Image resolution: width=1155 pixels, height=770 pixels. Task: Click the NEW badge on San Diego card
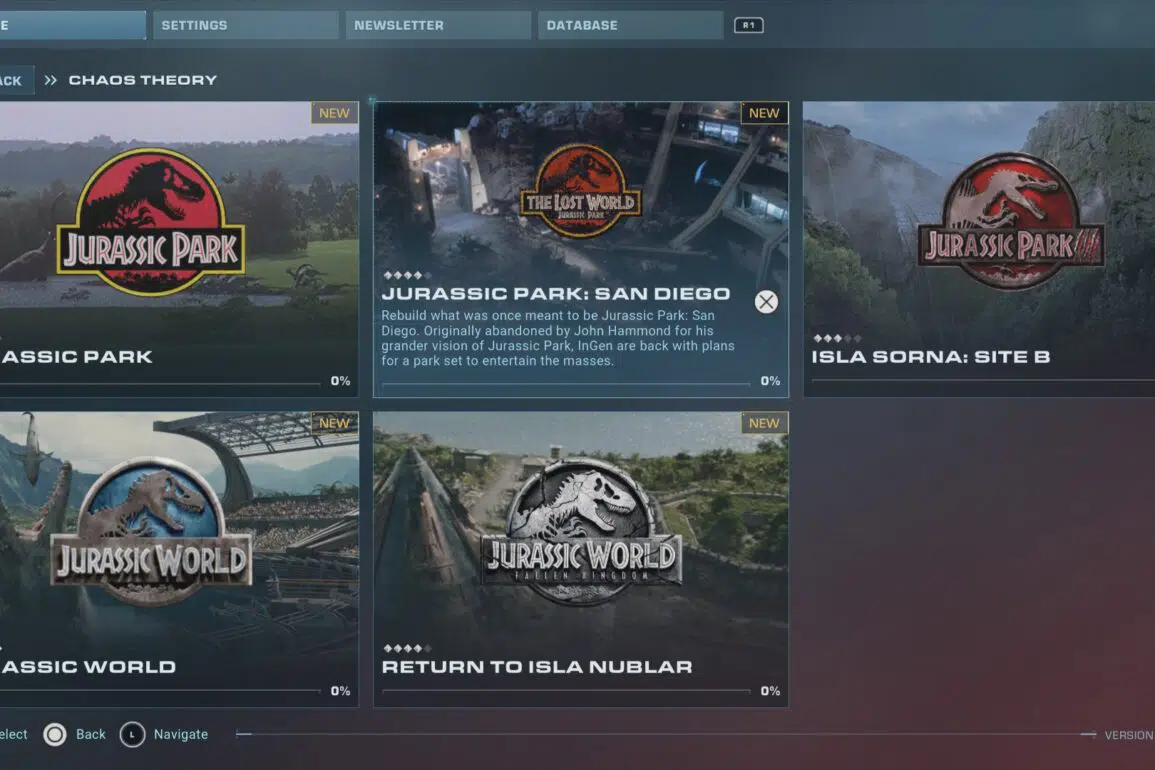pos(764,113)
